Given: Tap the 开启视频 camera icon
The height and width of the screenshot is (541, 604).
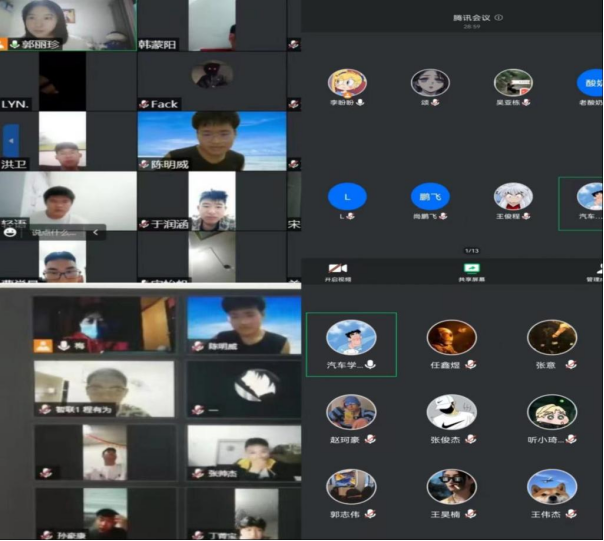Looking at the screenshot, I should [x=338, y=268].
